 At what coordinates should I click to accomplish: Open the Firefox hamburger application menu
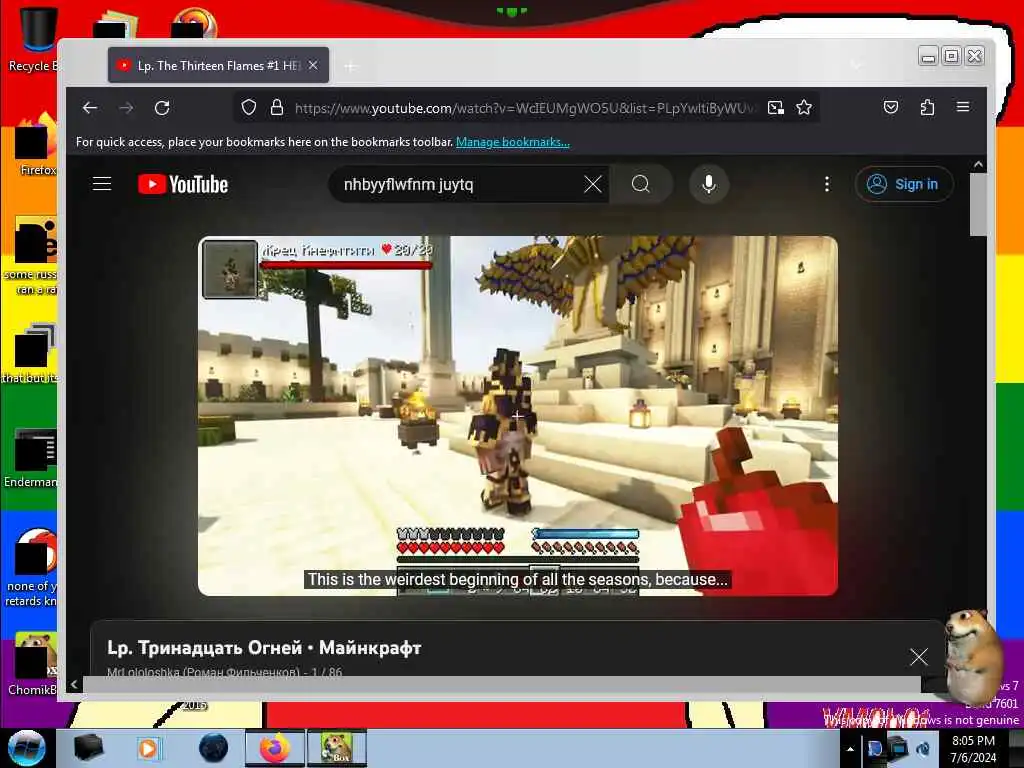pos(963,107)
